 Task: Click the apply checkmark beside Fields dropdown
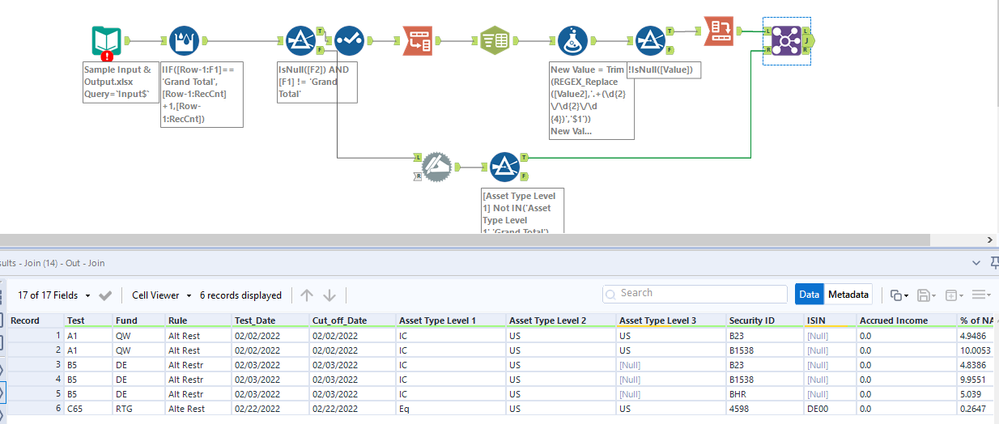coord(105,295)
